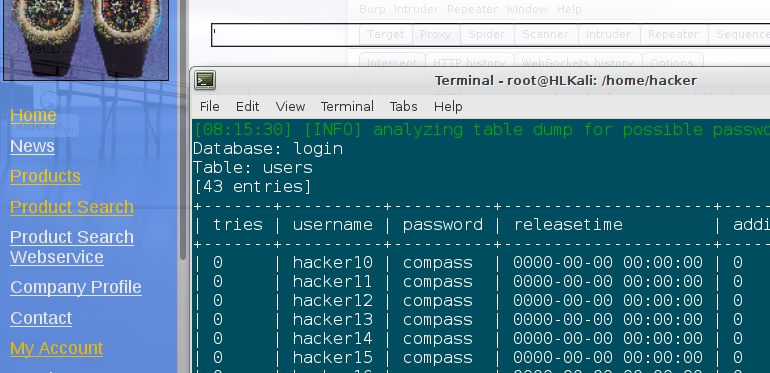Open the News link
770x373 pixels.
(x=32, y=146)
